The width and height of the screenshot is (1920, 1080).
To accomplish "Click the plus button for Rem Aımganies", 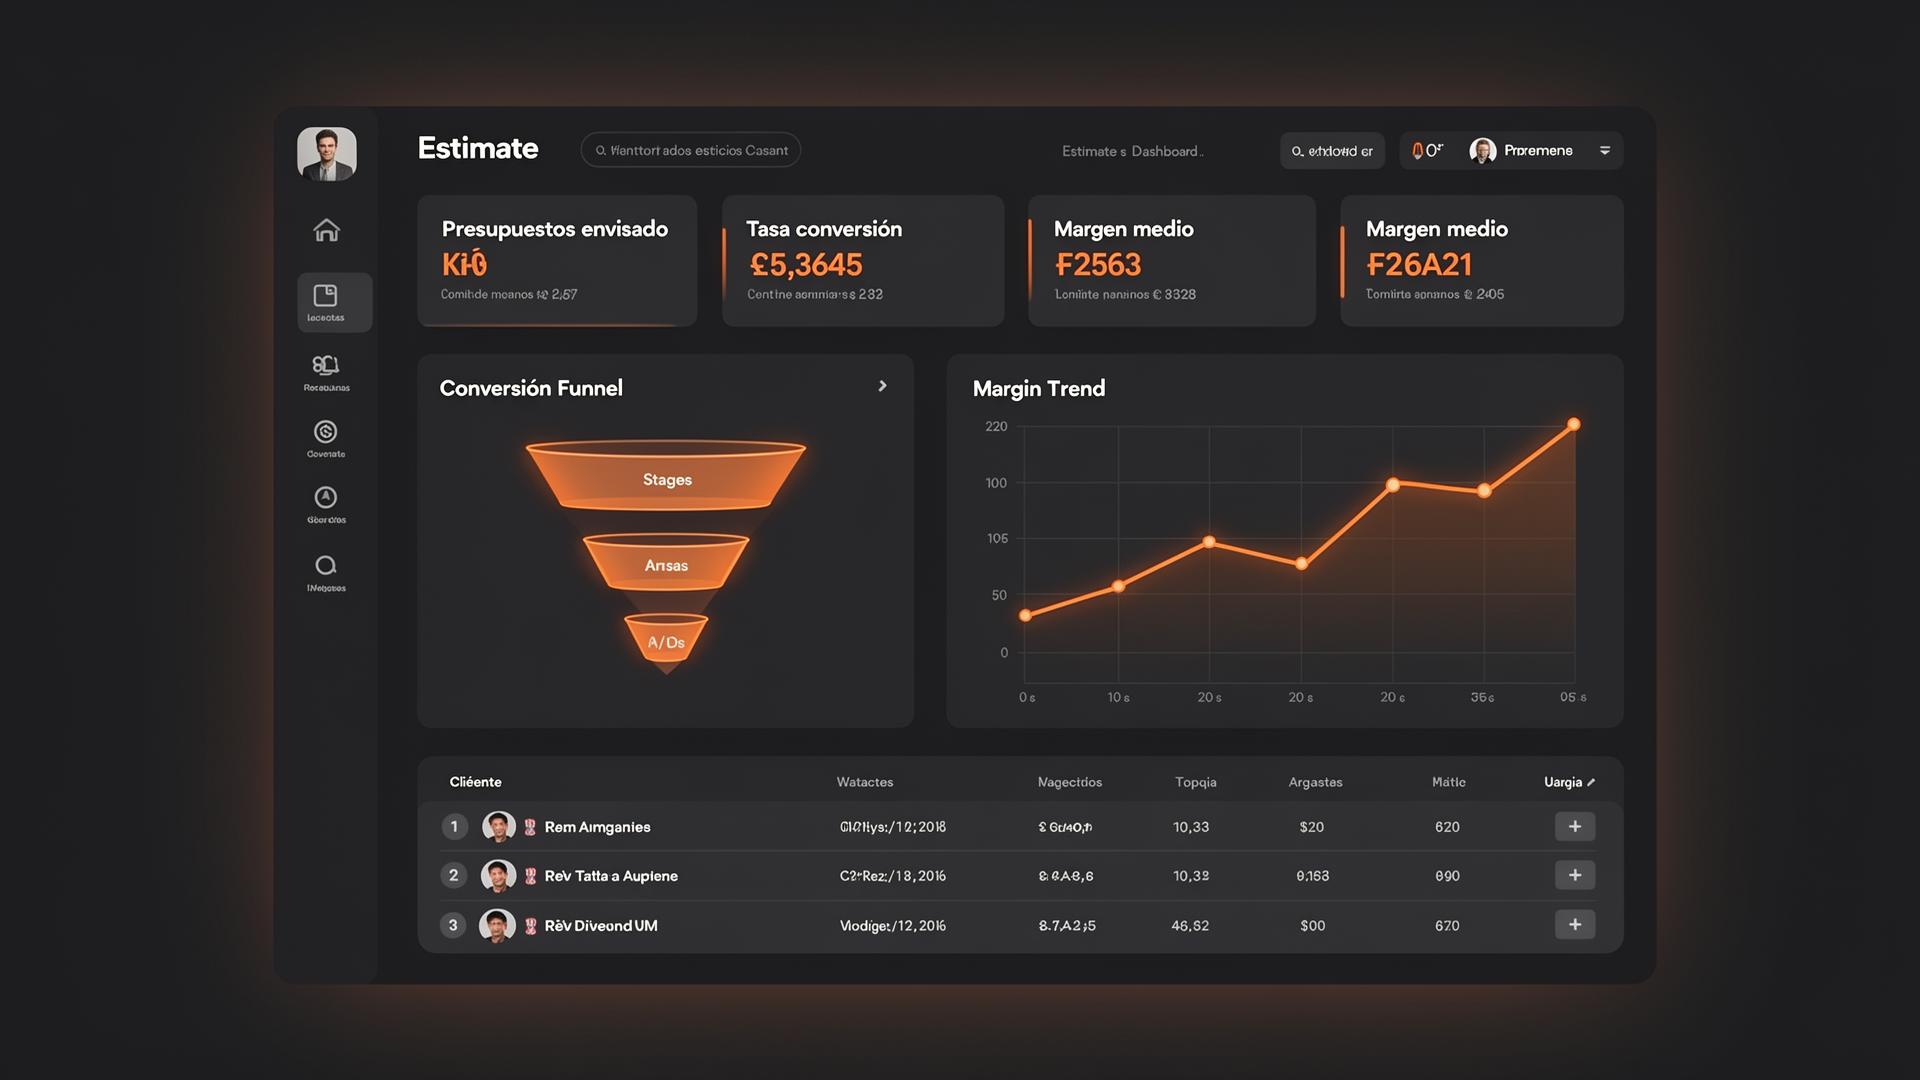I will tap(1575, 826).
